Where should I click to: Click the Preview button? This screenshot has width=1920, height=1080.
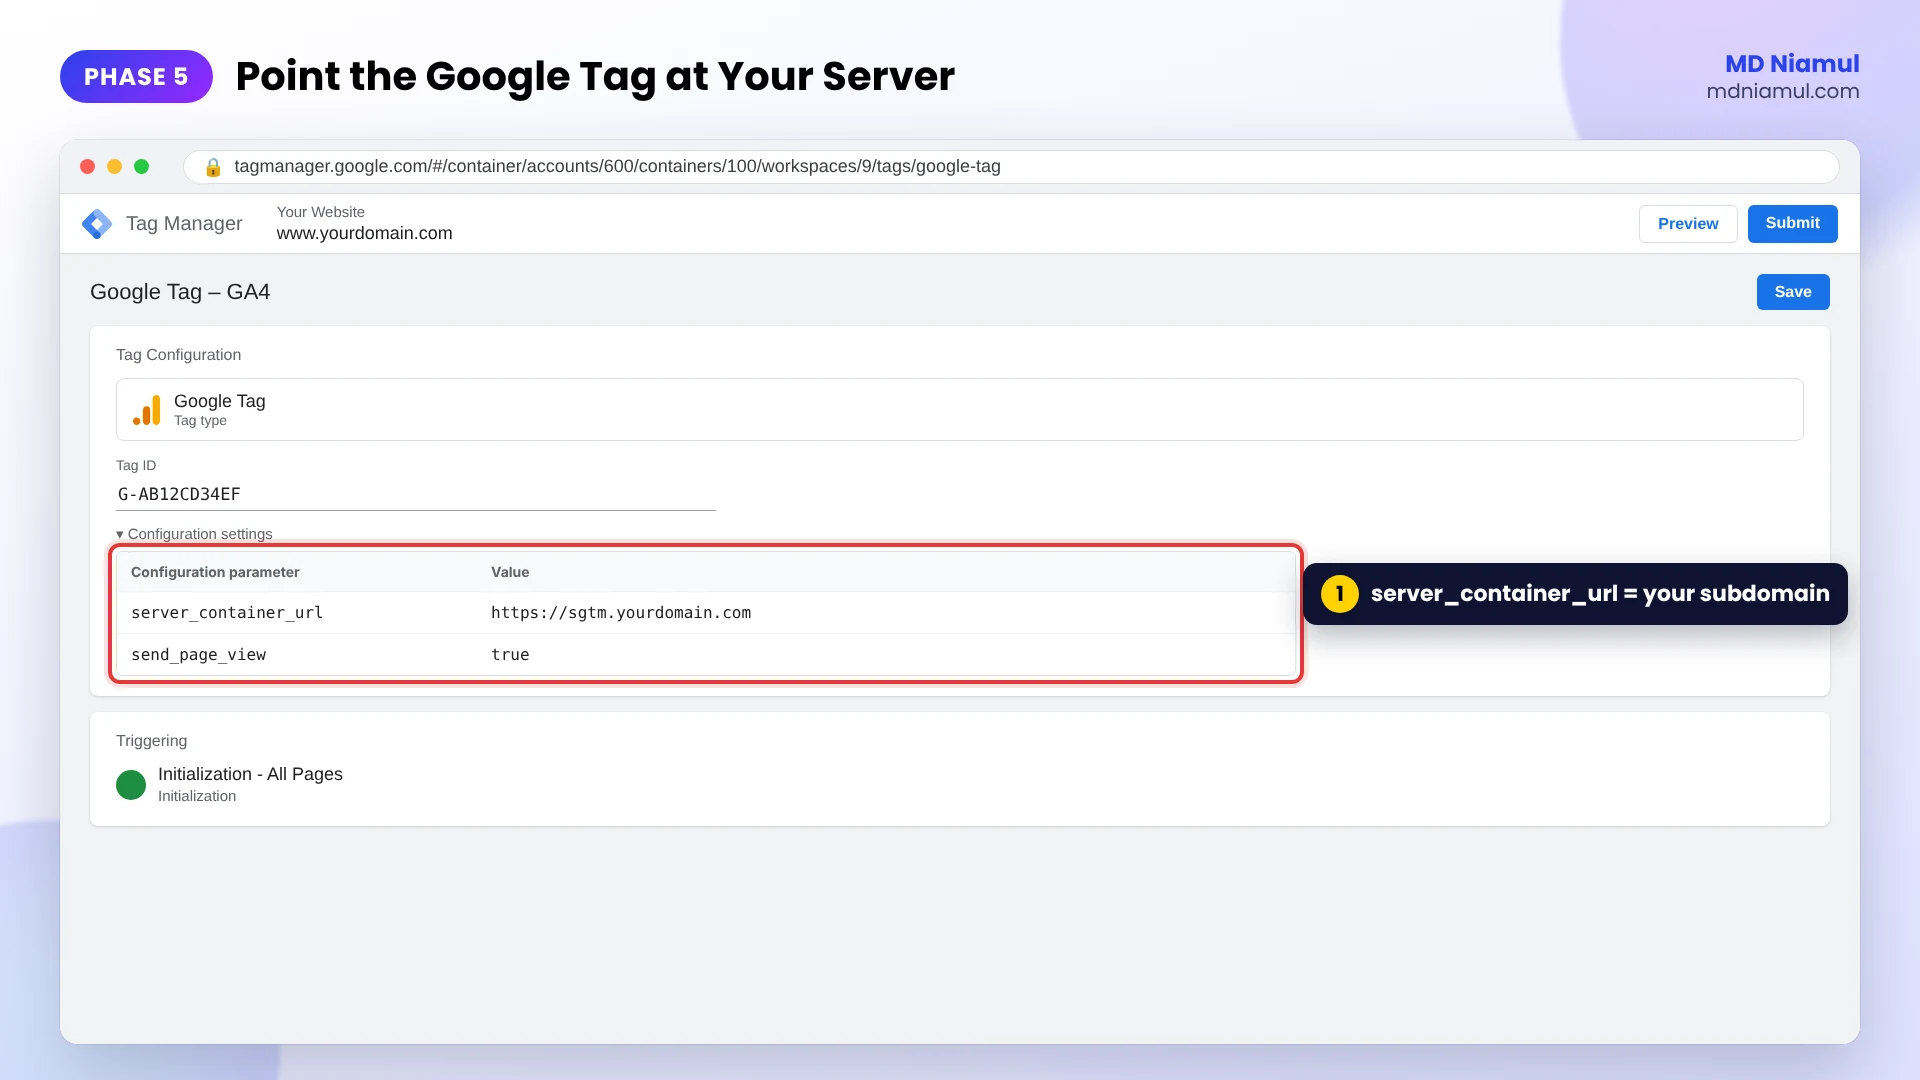coord(1688,224)
